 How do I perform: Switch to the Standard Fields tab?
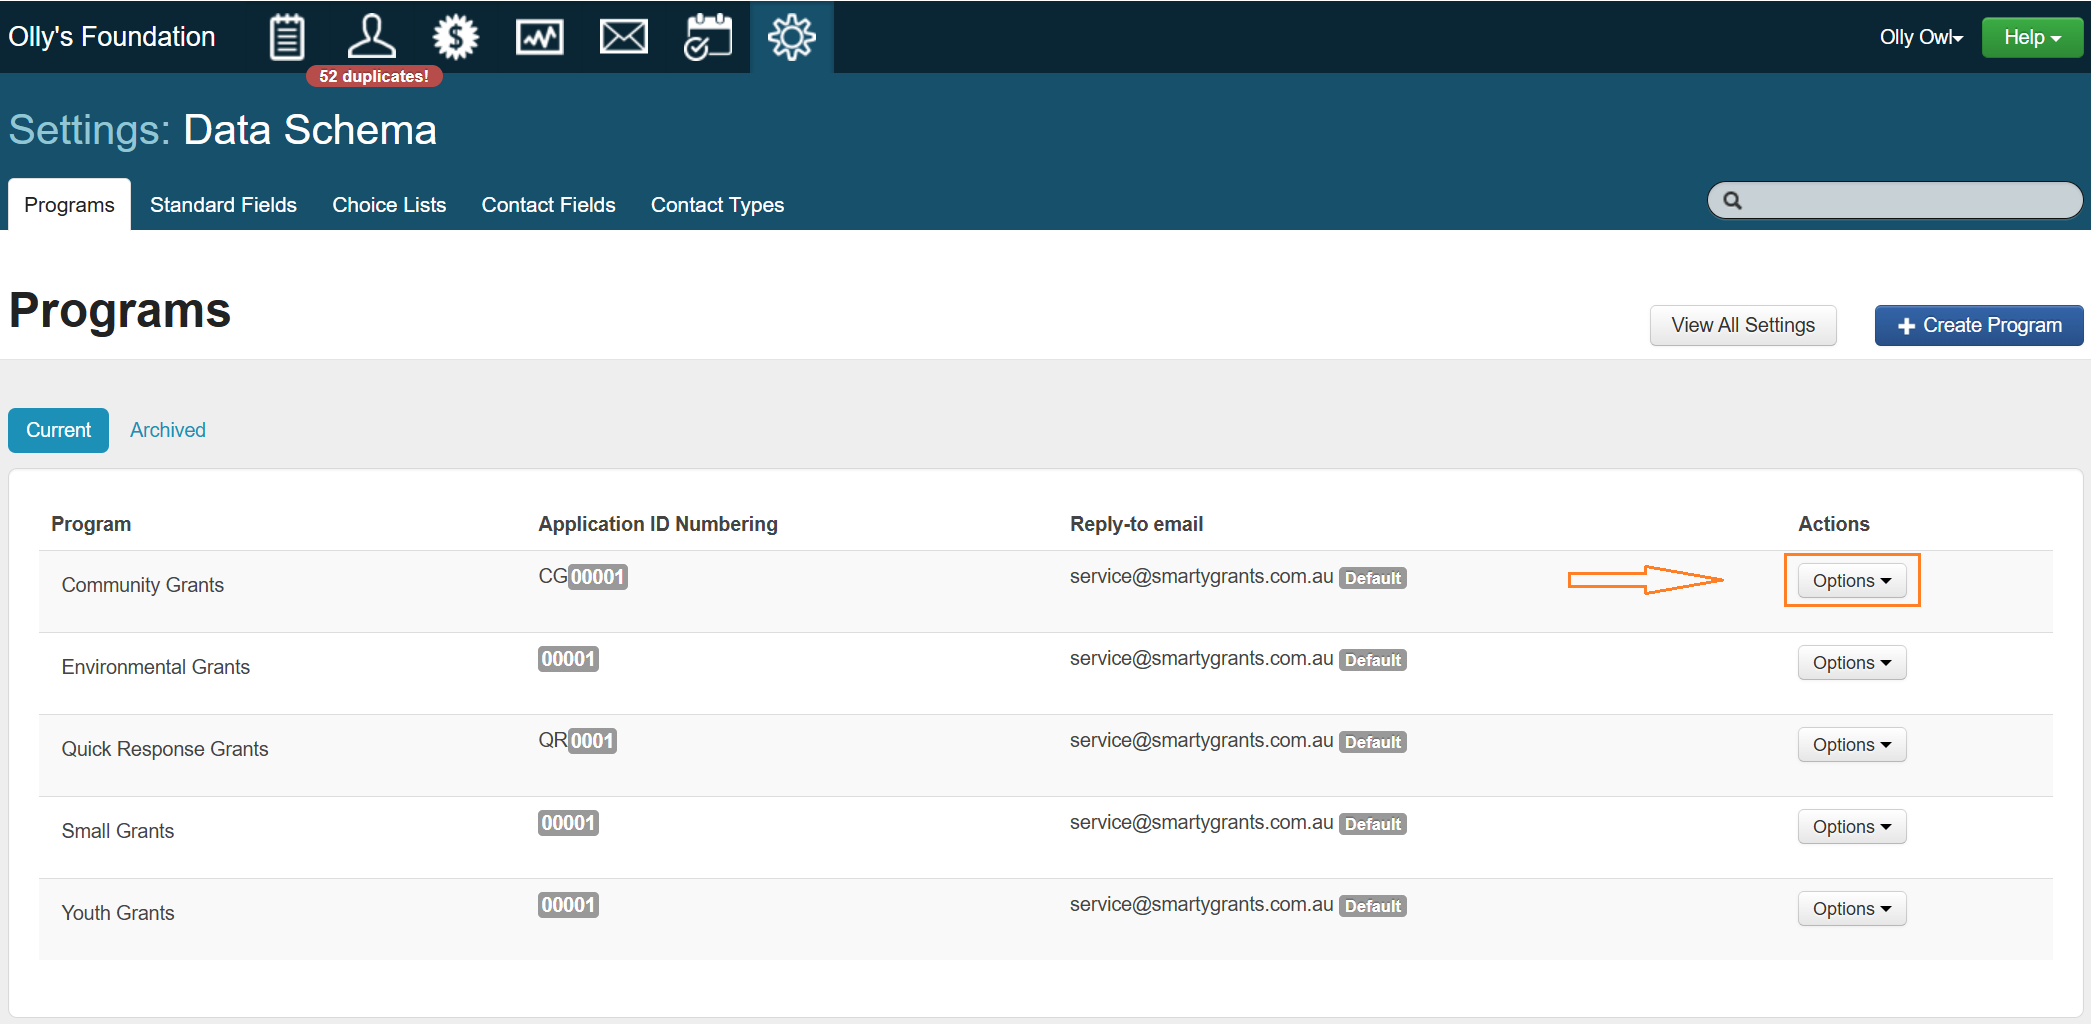(x=223, y=205)
